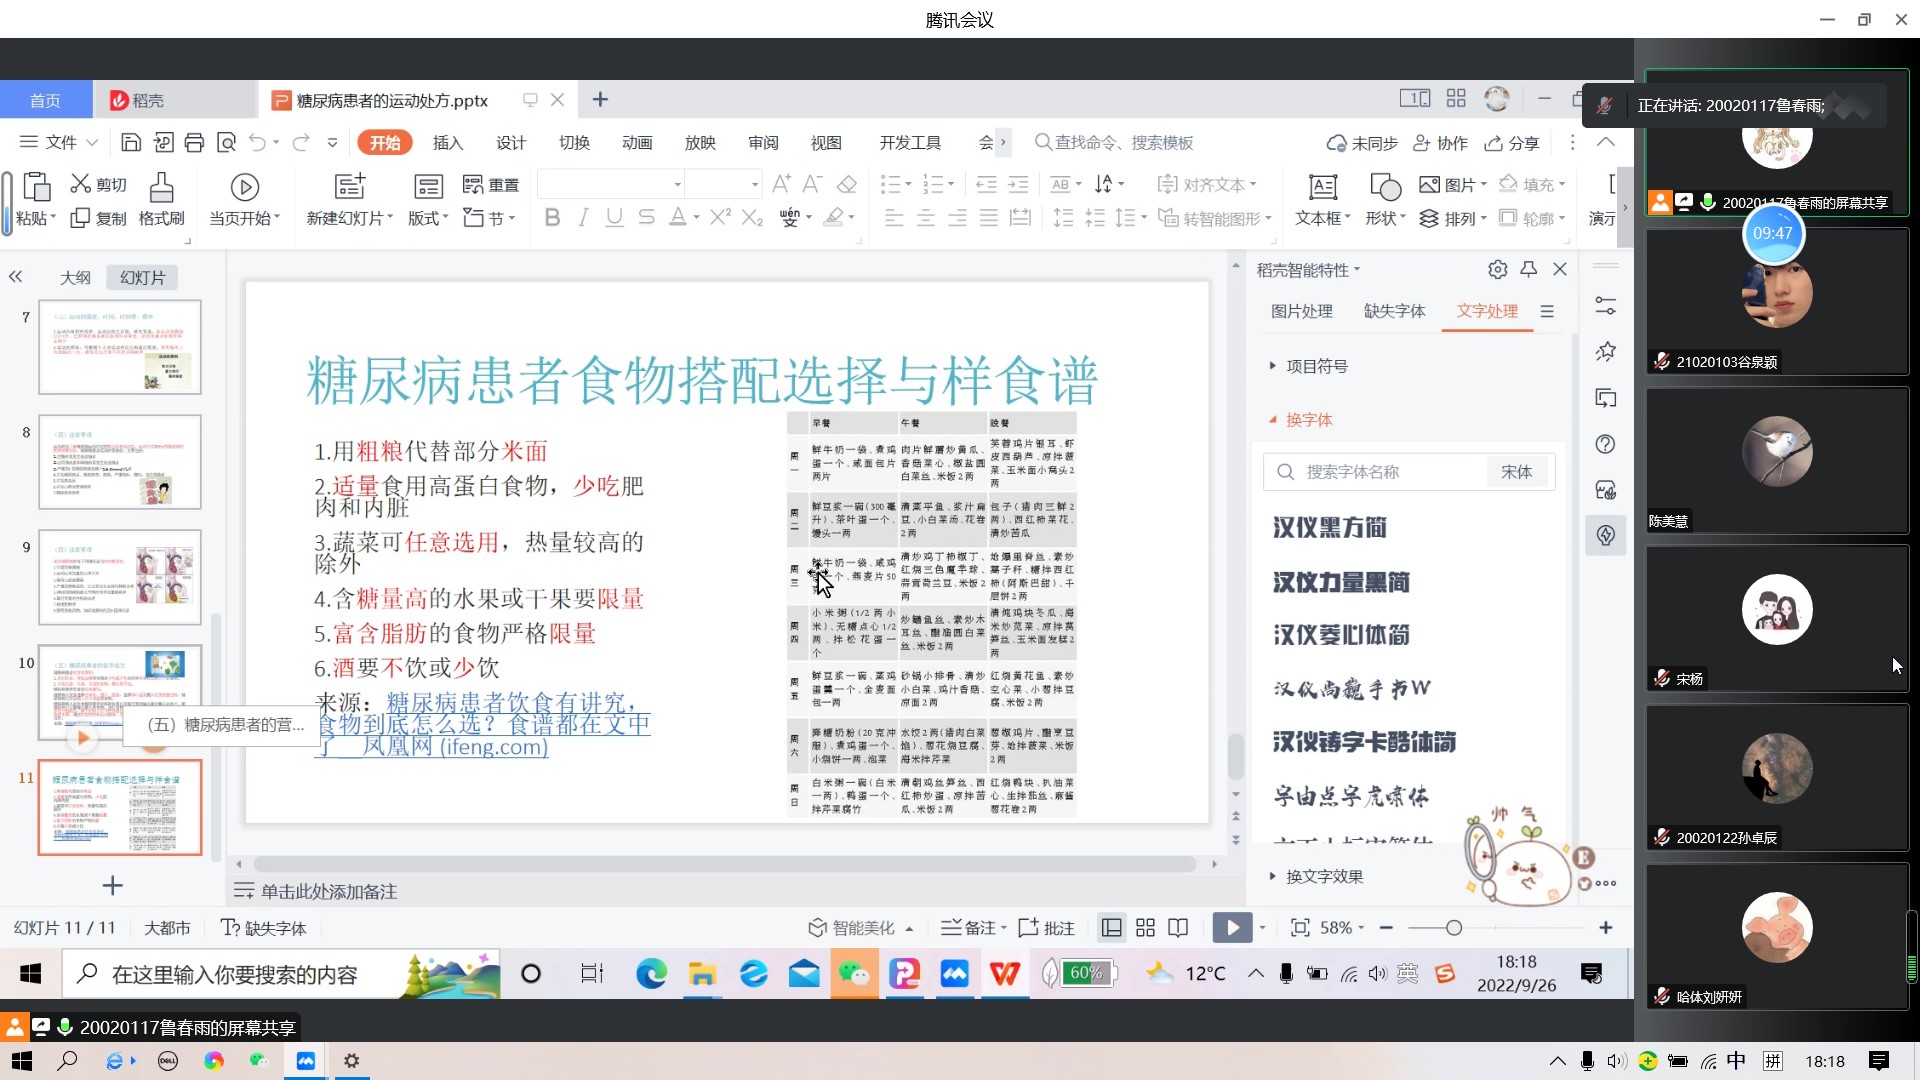This screenshot has height=1080, width=1920.
Task: Toggle Underline formatting
Action: click(x=614, y=217)
